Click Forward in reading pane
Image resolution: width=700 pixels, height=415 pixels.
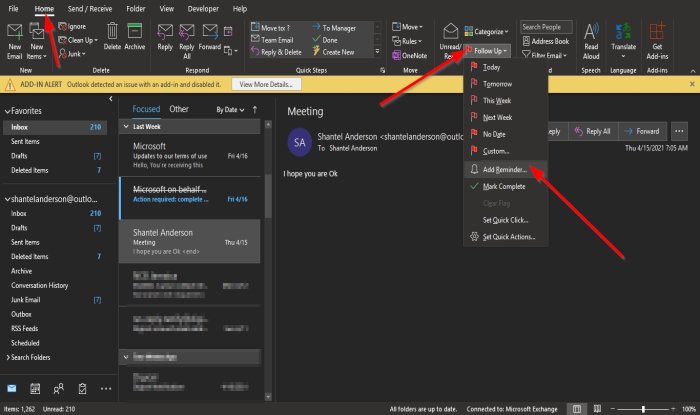(x=642, y=131)
